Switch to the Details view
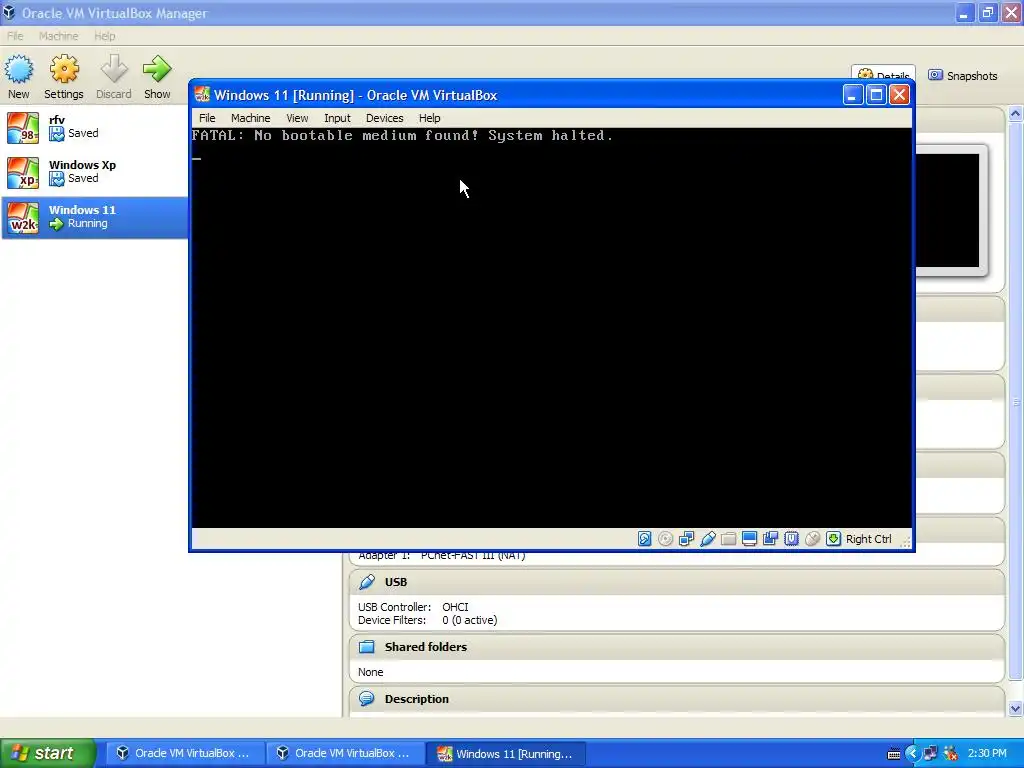The height and width of the screenshot is (768, 1024). [x=883, y=72]
